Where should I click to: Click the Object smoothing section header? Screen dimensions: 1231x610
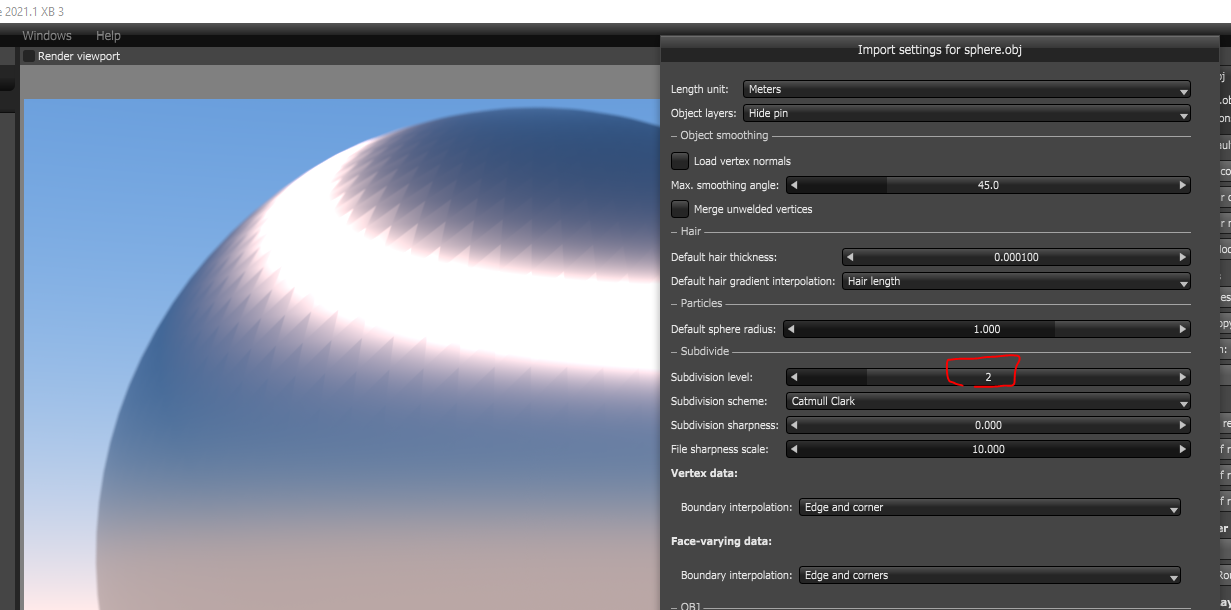click(x=724, y=135)
